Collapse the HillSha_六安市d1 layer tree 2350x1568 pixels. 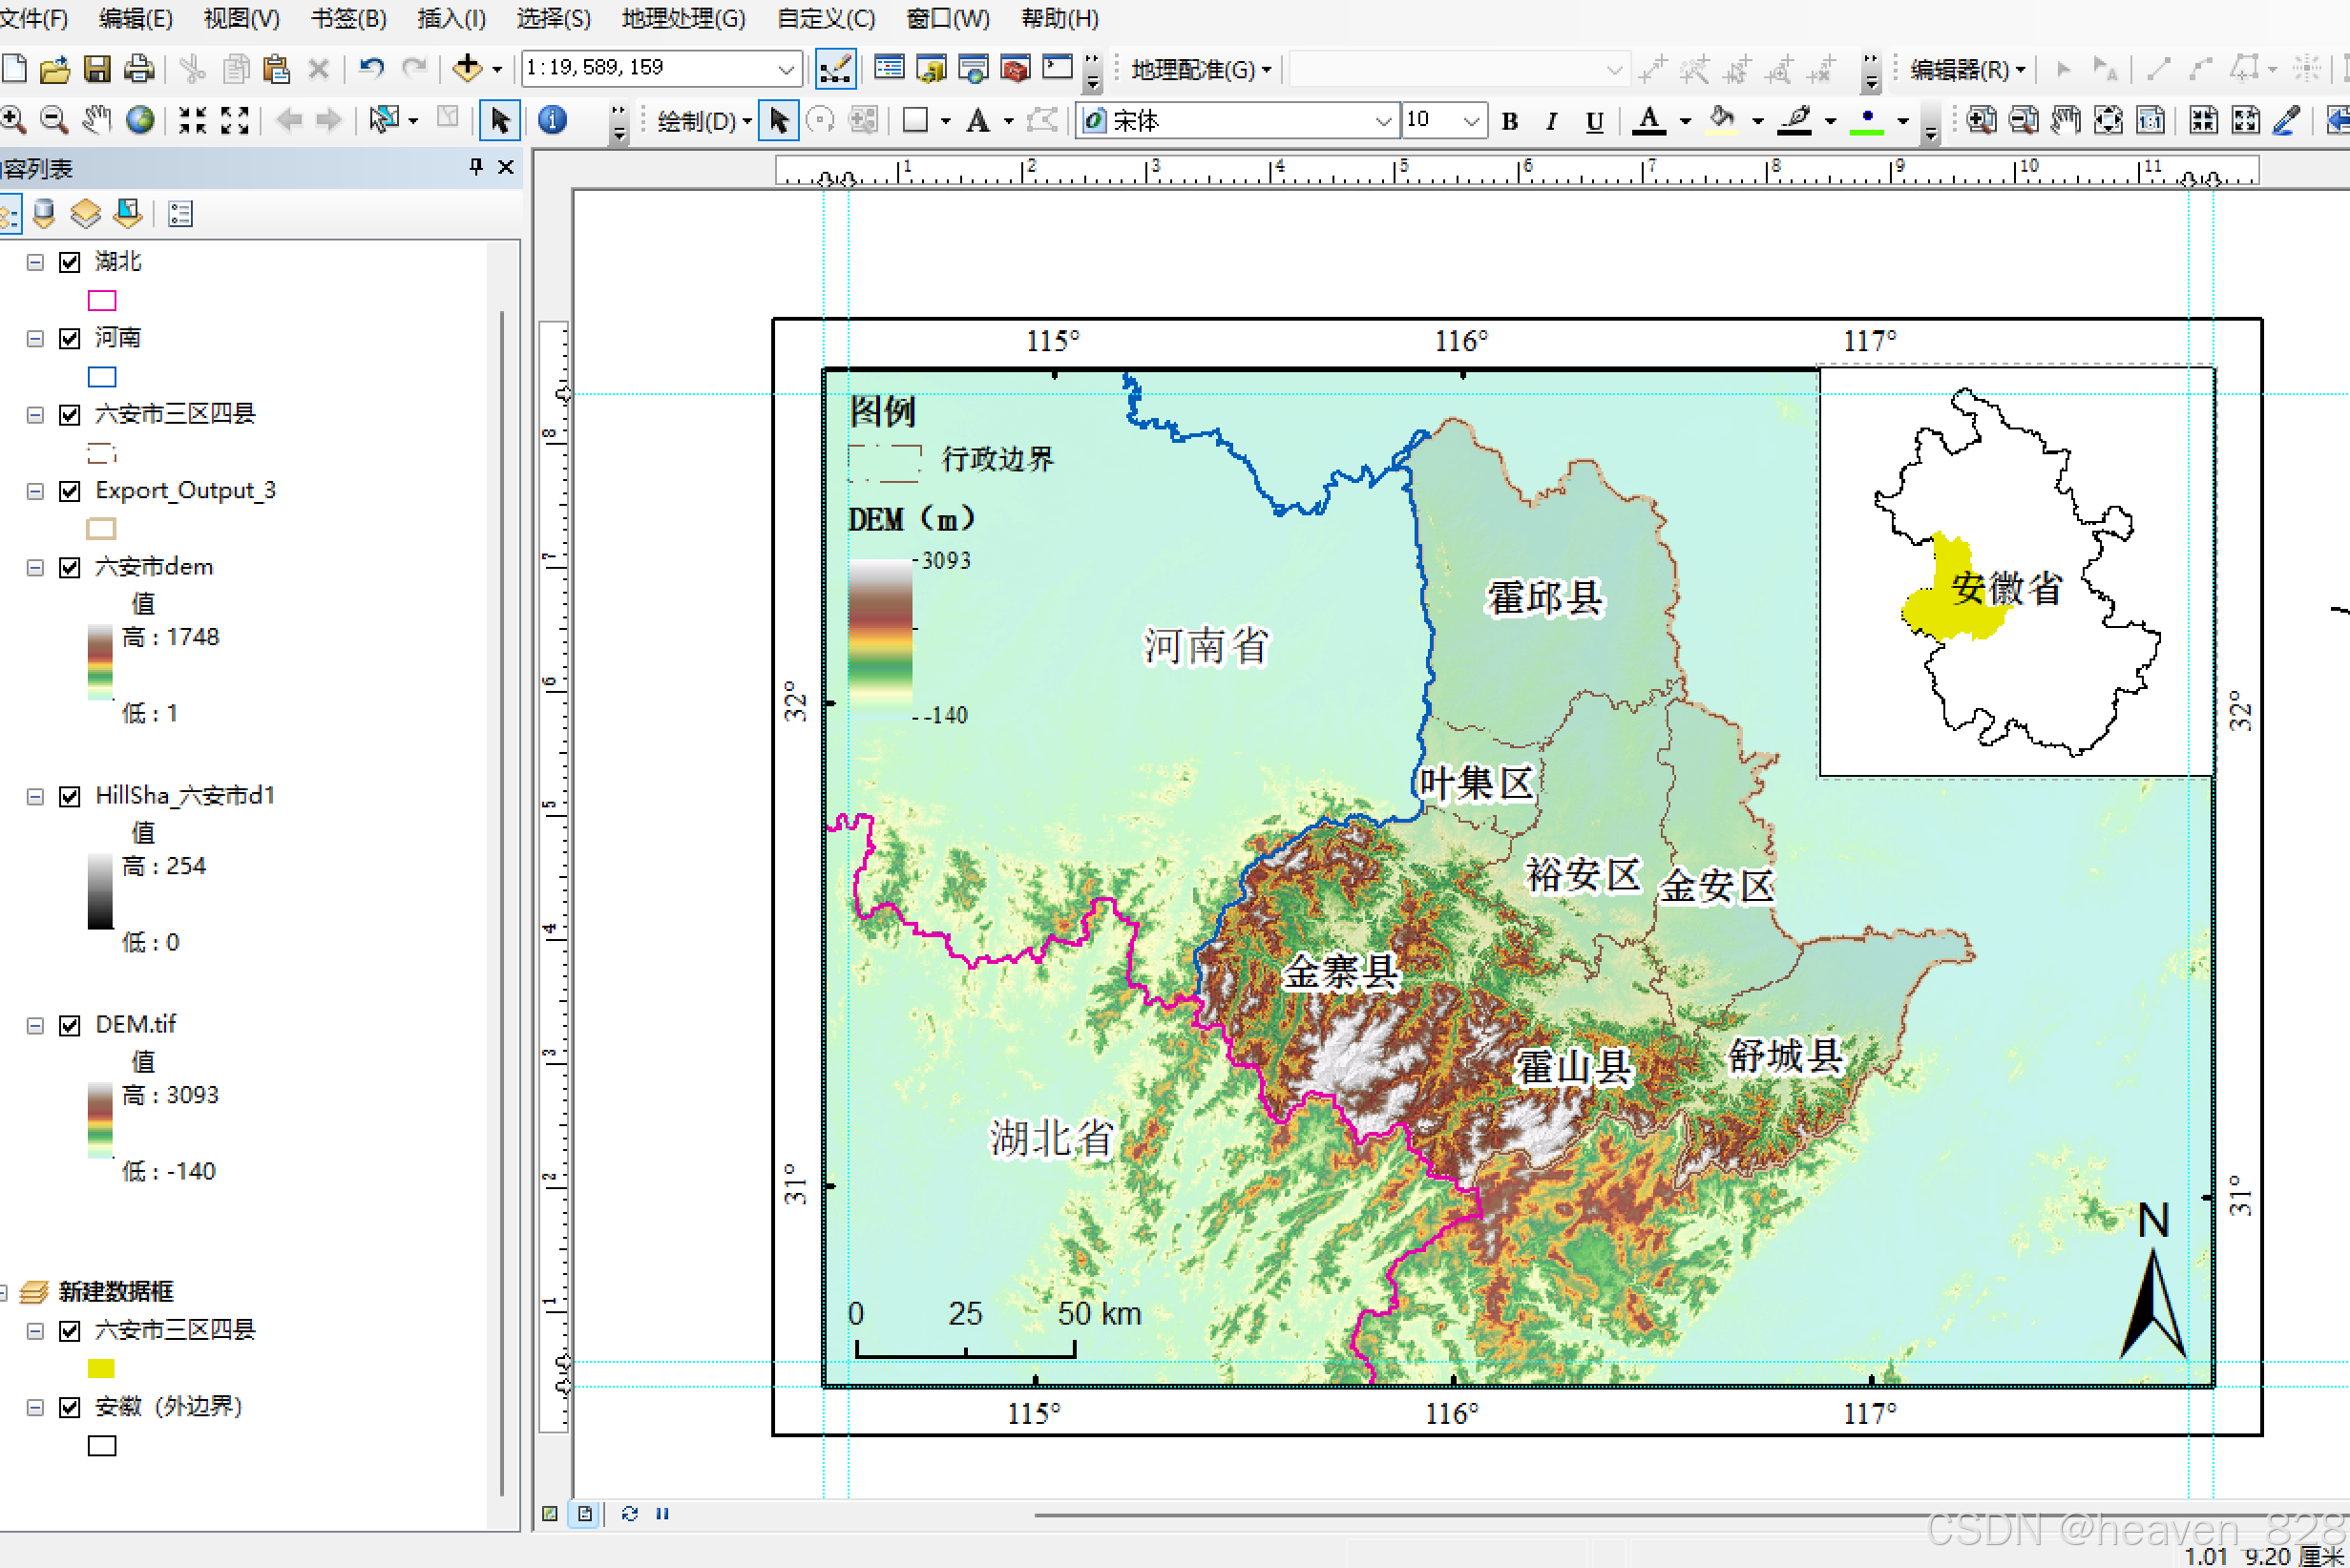click(x=35, y=797)
